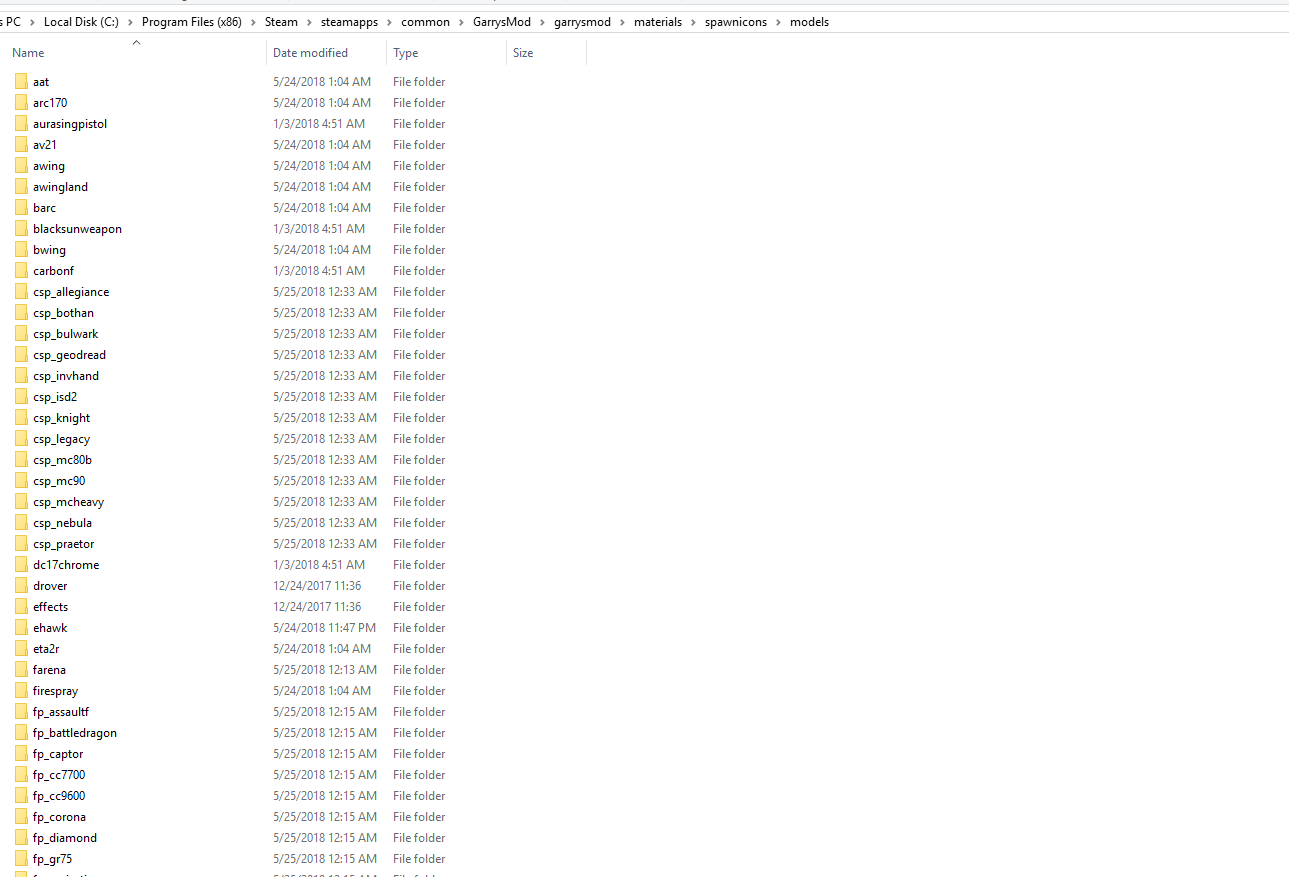Select the eta2r folder name

(x=46, y=649)
